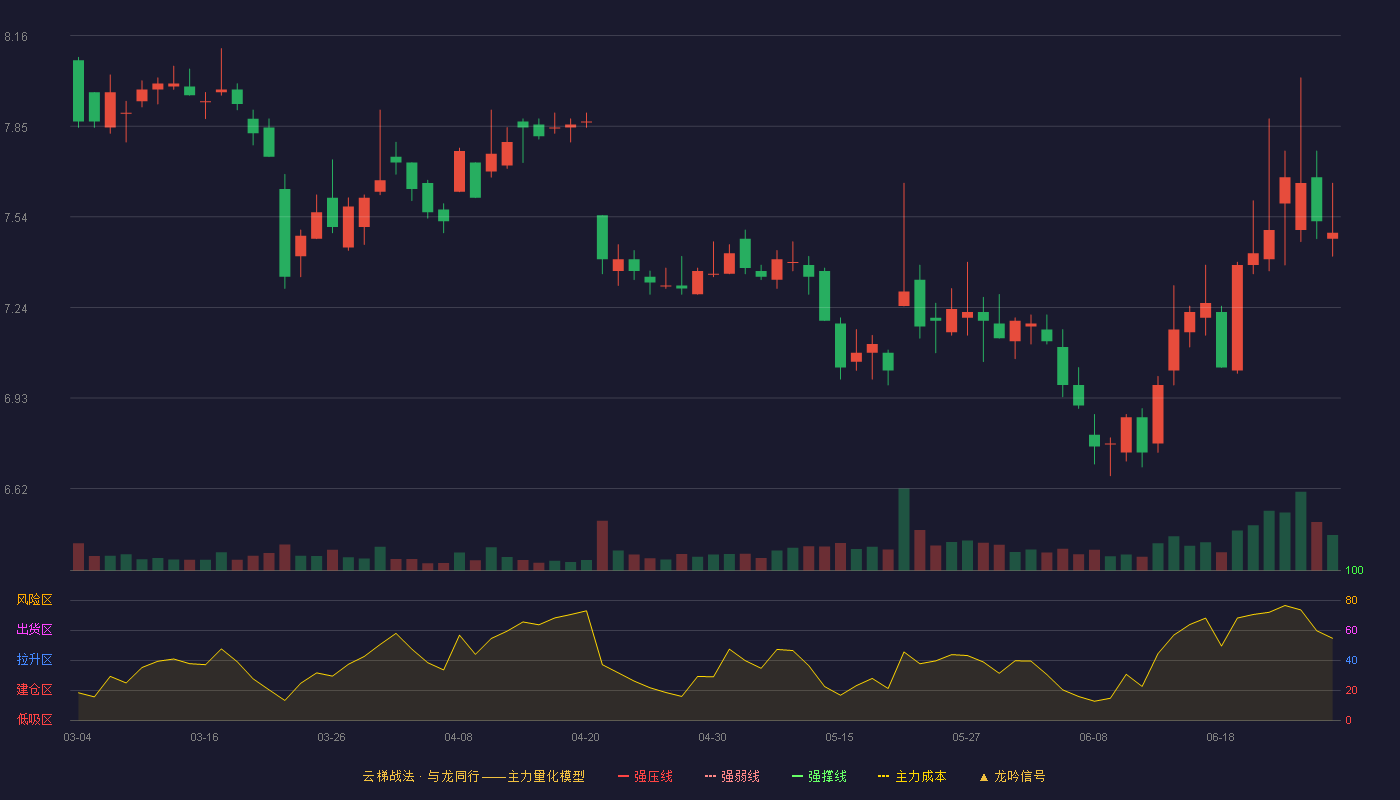Click the 低吸区 zone label
The width and height of the screenshot is (1400, 800).
[34, 719]
